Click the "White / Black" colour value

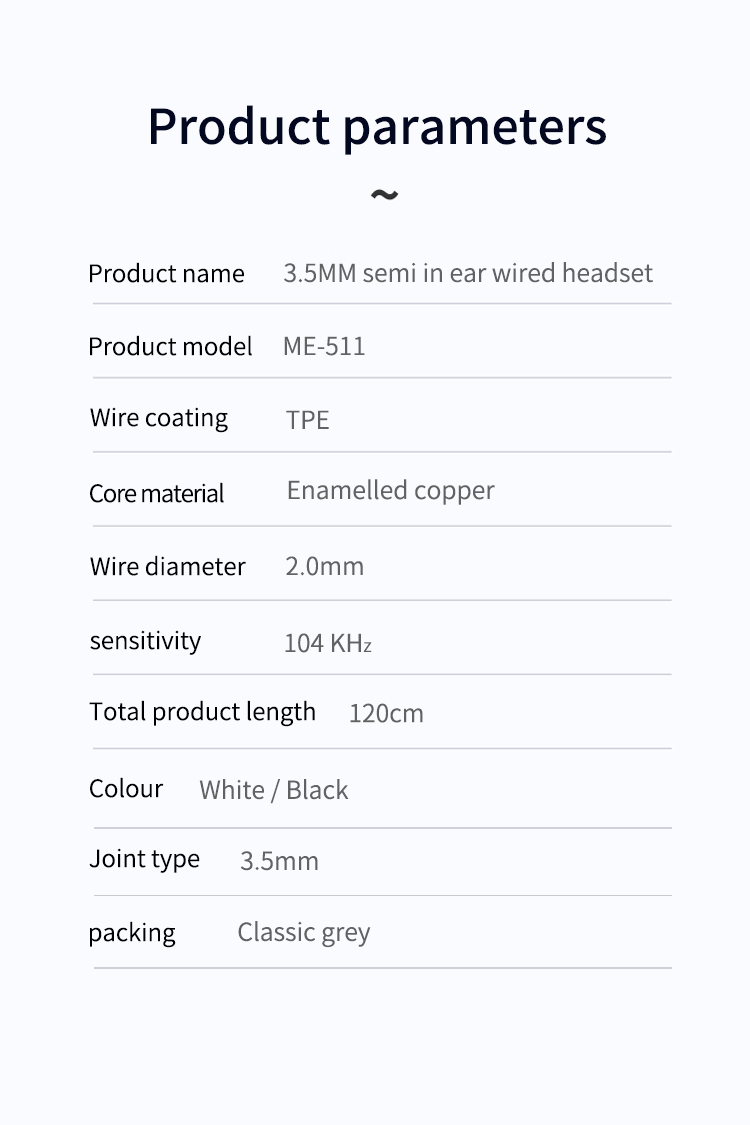point(274,790)
